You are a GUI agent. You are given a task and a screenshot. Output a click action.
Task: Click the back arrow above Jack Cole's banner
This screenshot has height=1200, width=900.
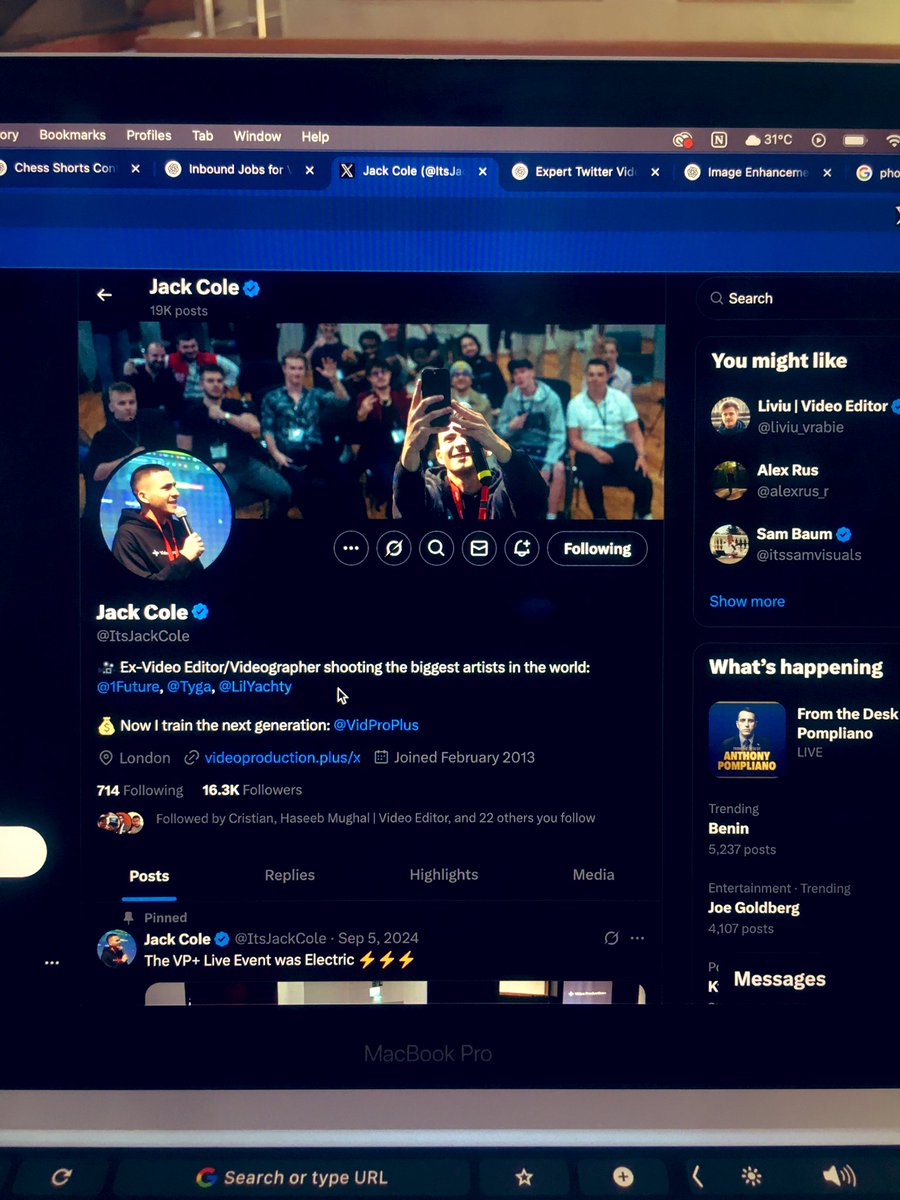point(104,294)
